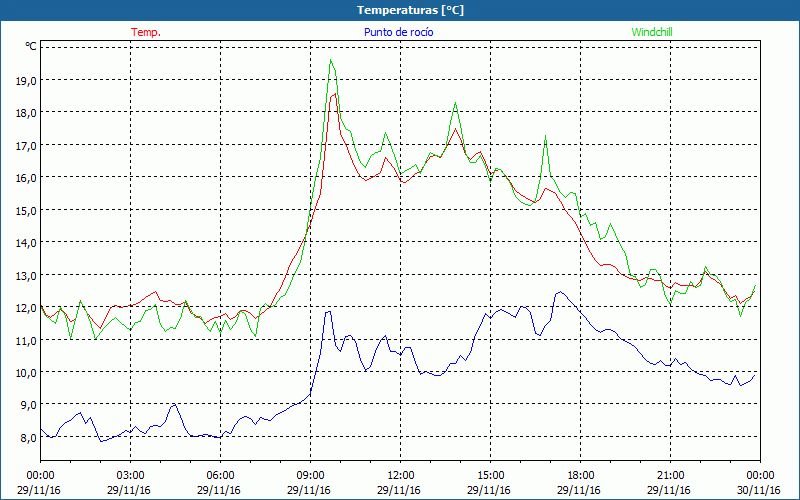Click the 15,0 y-axis value
Viewport: 800px width, 500px height.
[x=27, y=210]
